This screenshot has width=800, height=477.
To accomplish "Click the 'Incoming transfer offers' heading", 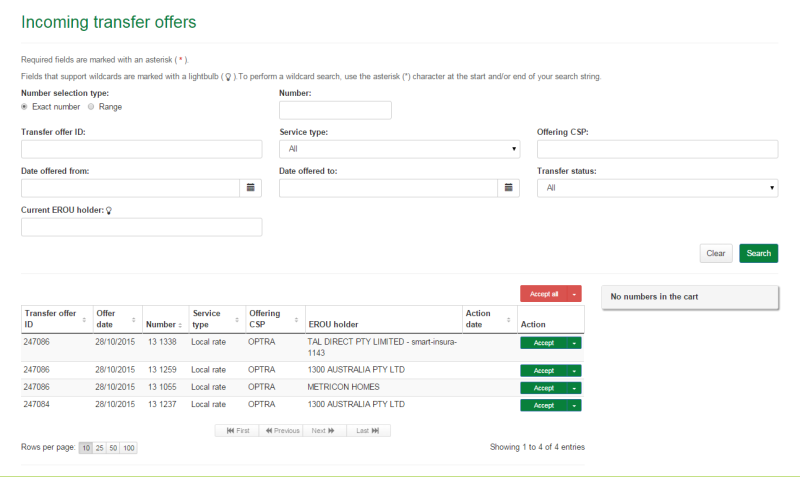I will coord(108,22).
